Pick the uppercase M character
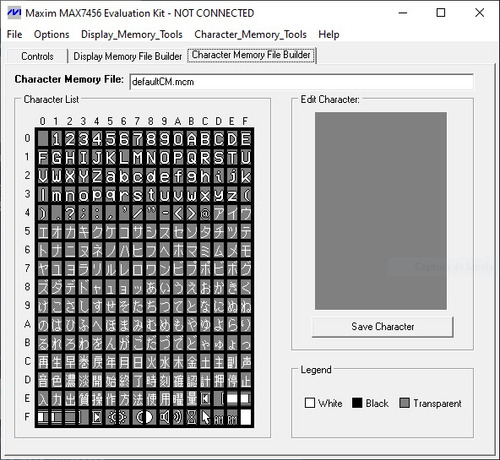The width and height of the screenshot is (500, 460). (x=138, y=157)
